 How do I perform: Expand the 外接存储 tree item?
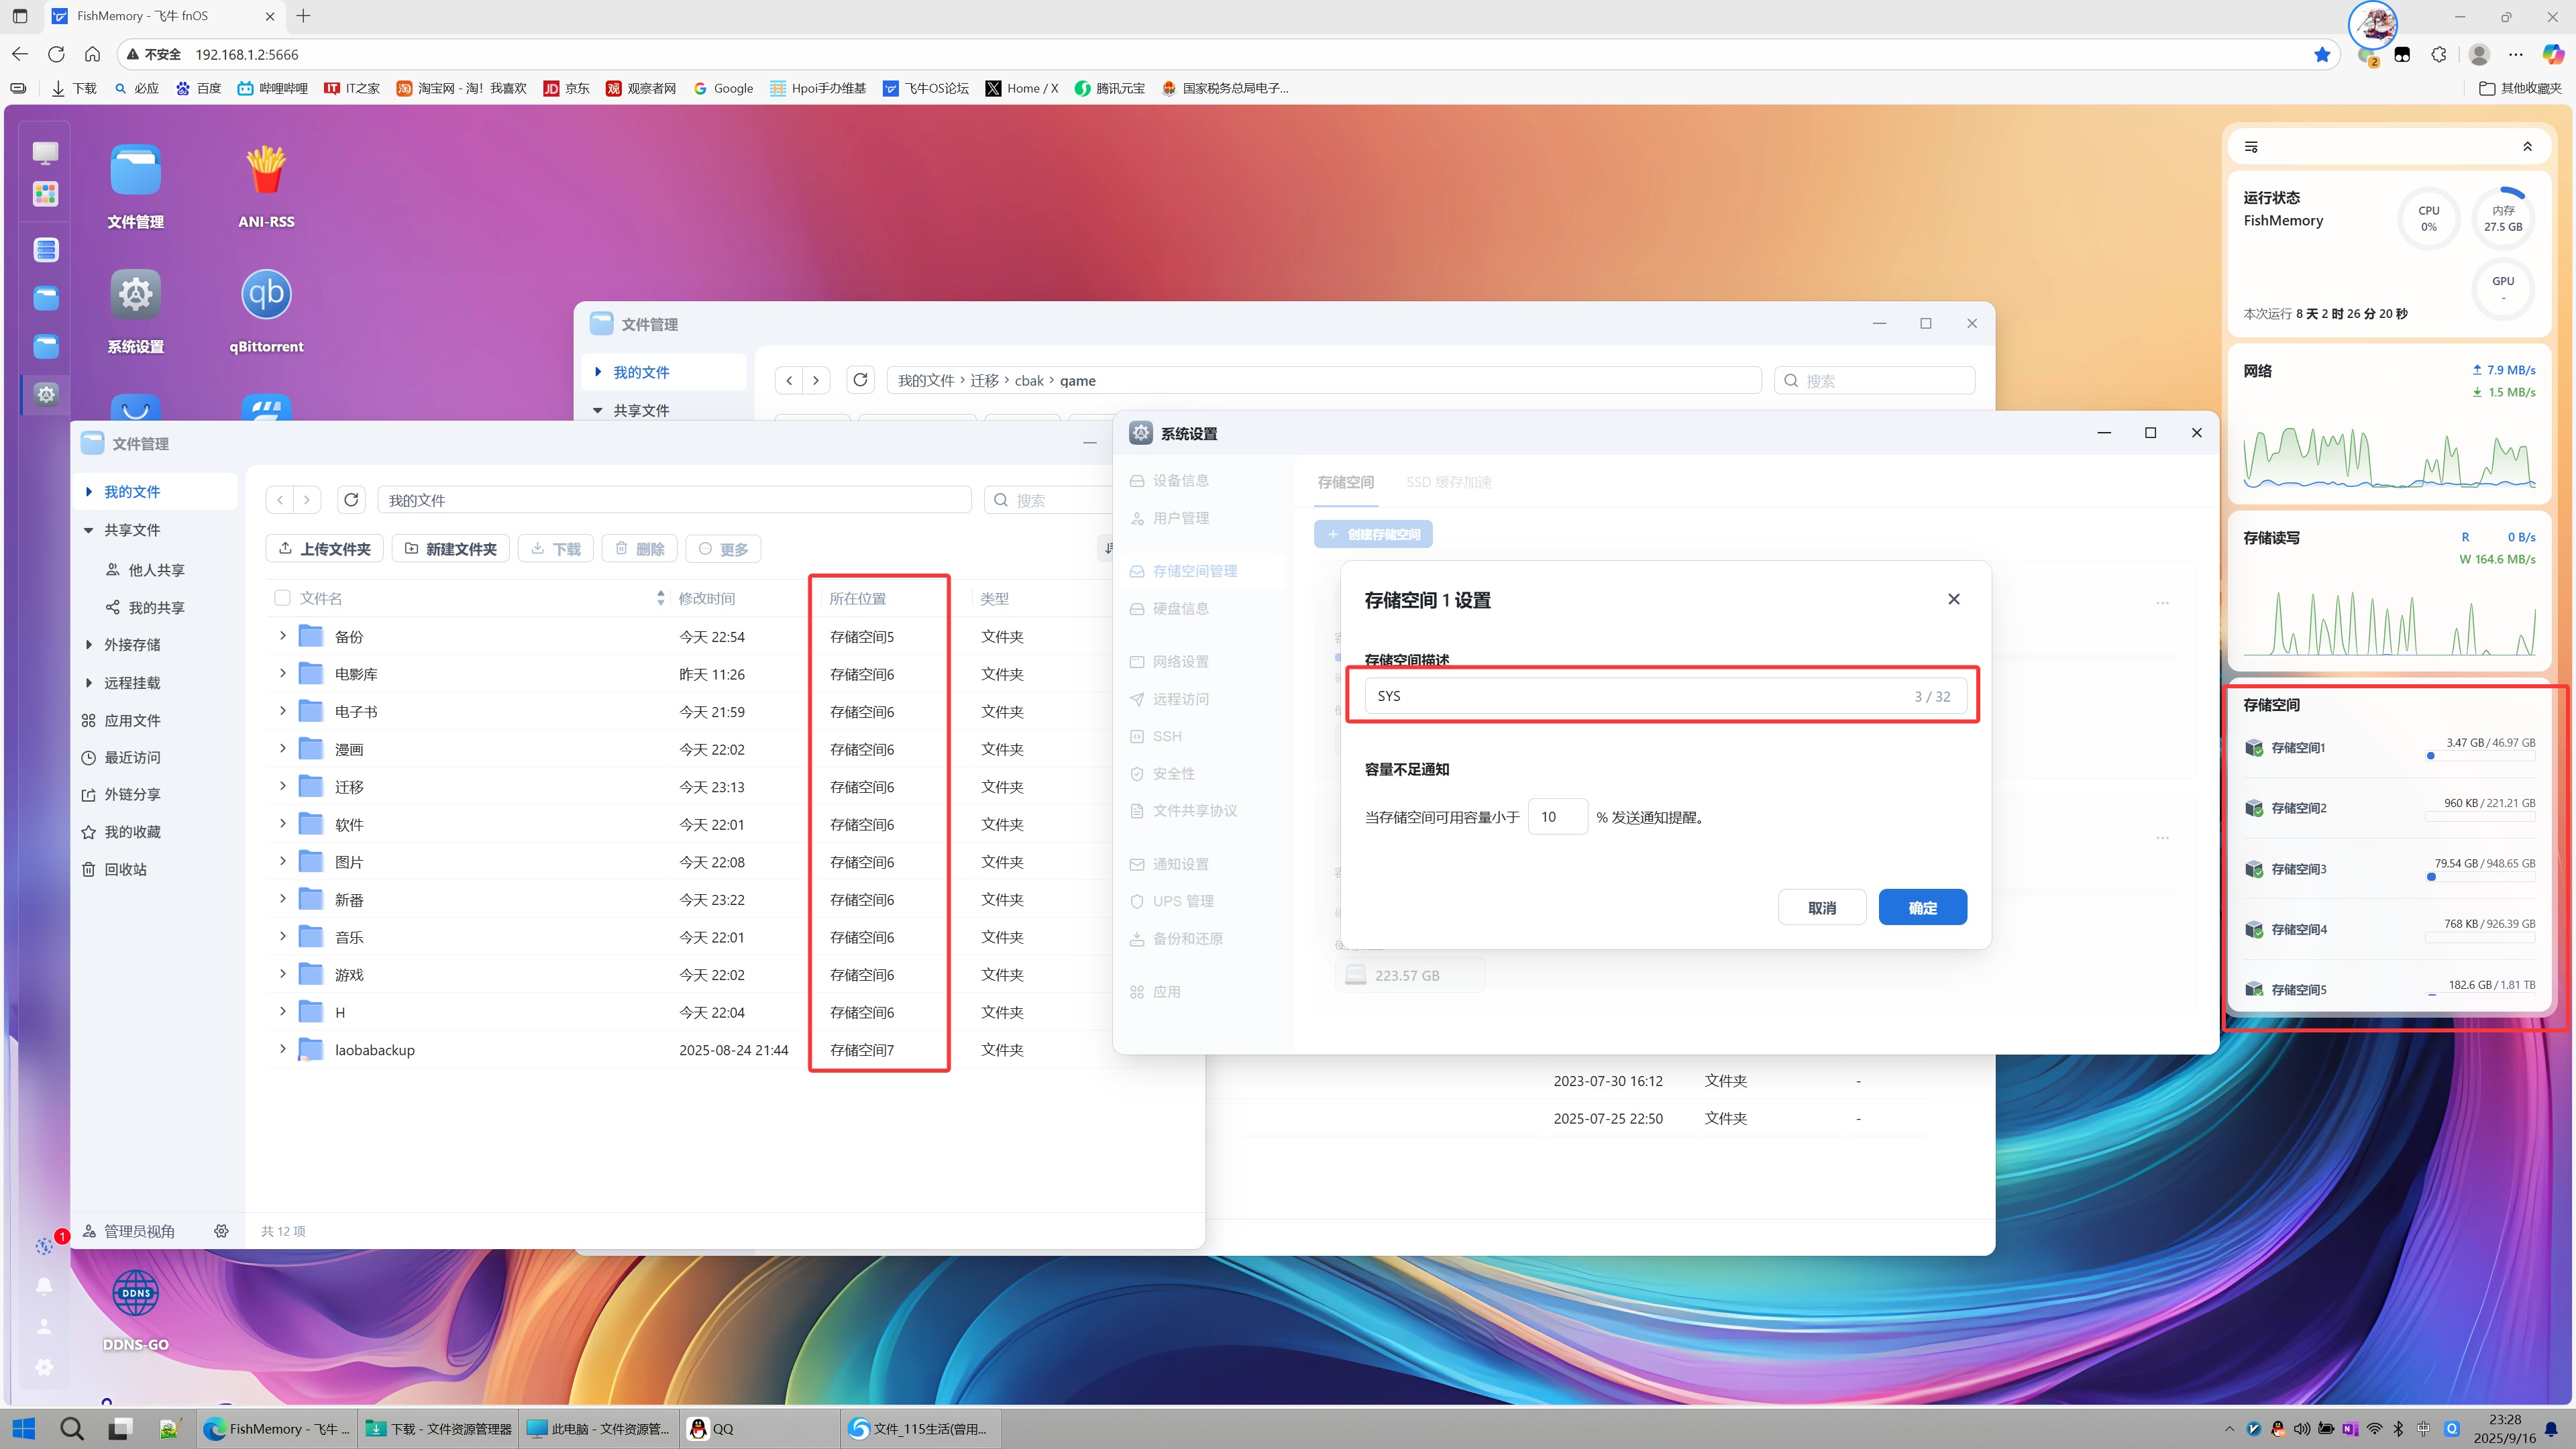(89, 645)
